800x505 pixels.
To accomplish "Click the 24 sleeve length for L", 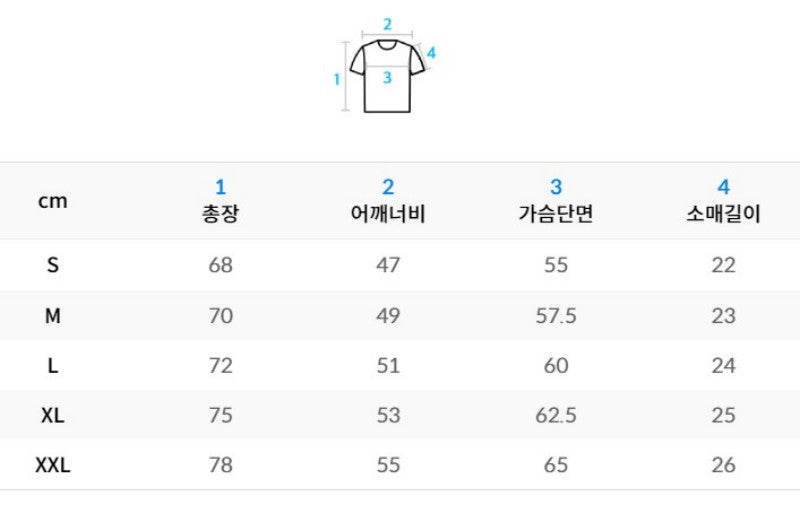I will [x=723, y=366].
